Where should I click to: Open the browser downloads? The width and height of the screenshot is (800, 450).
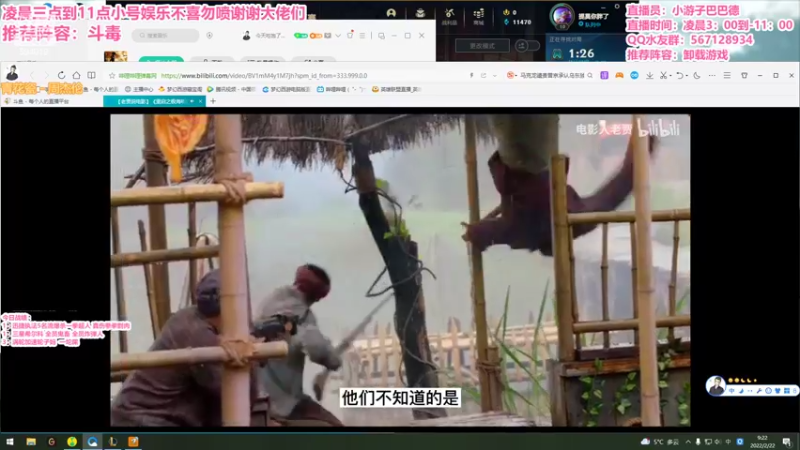pyautogui.click(x=649, y=76)
